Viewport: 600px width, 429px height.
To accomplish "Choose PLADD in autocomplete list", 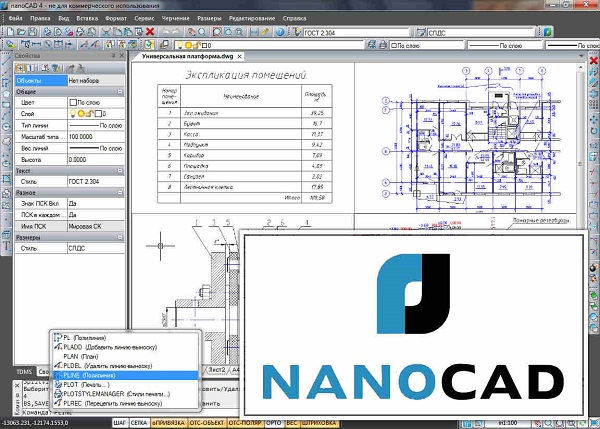I will [126, 347].
